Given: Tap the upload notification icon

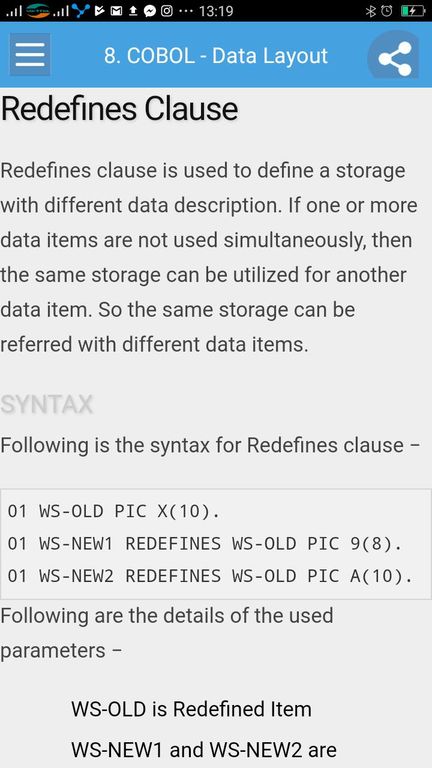Looking at the screenshot, I should [x=133, y=11].
